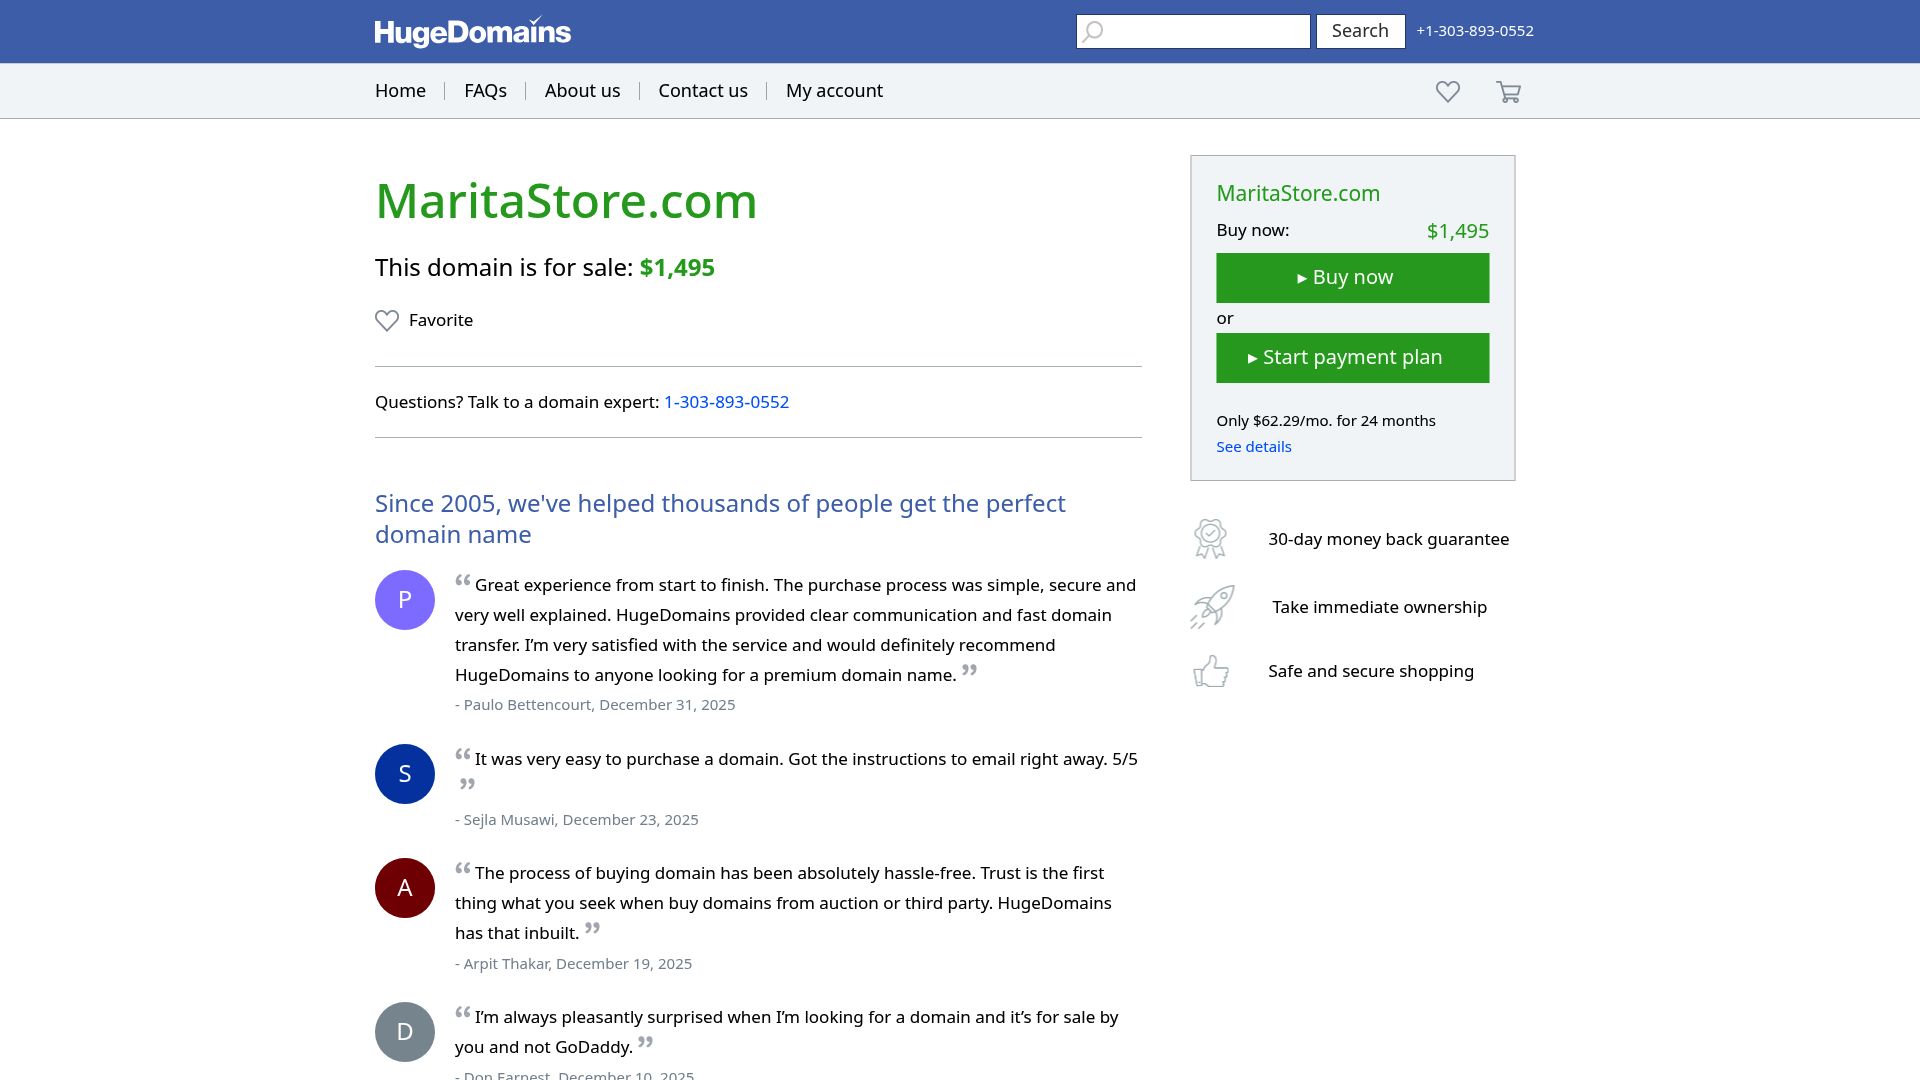This screenshot has height=1080, width=1920.
Task: Click Arpit Thakar's red avatar
Action: (404, 887)
